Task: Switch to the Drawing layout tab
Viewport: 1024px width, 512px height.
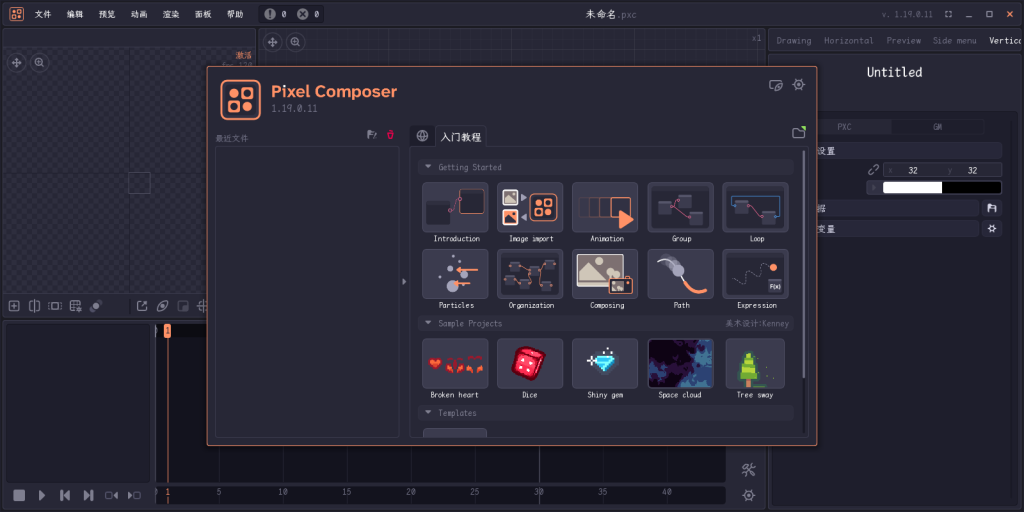Action: 793,40
